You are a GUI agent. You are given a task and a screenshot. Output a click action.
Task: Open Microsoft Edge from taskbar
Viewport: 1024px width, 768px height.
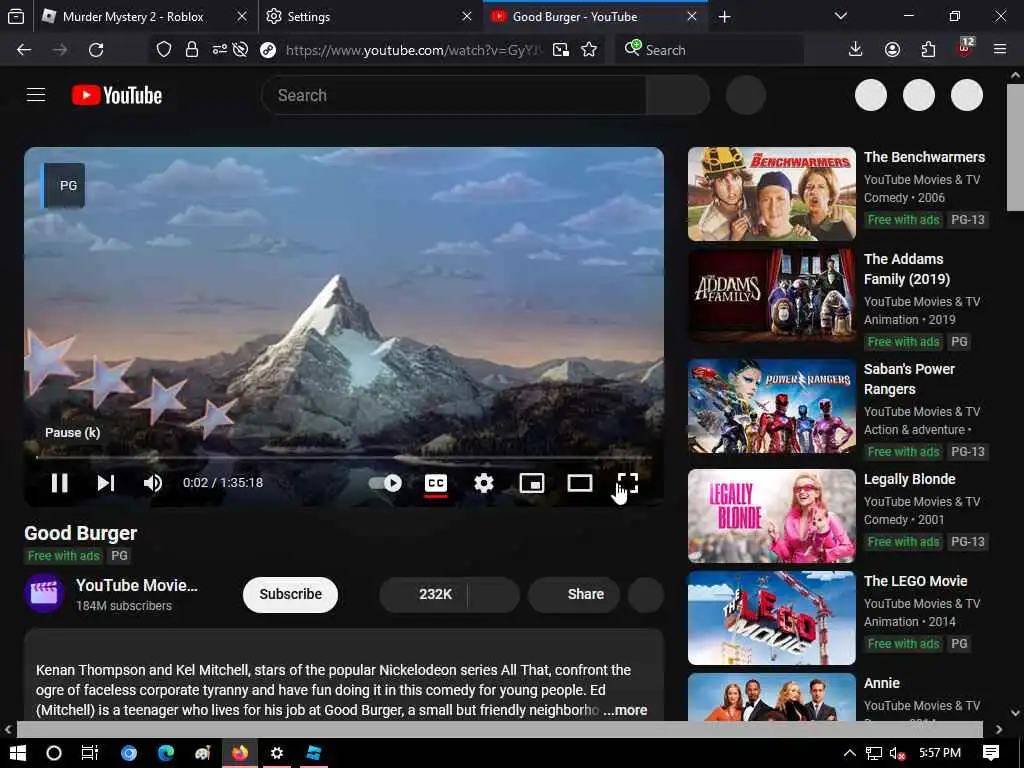click(166, 753)
